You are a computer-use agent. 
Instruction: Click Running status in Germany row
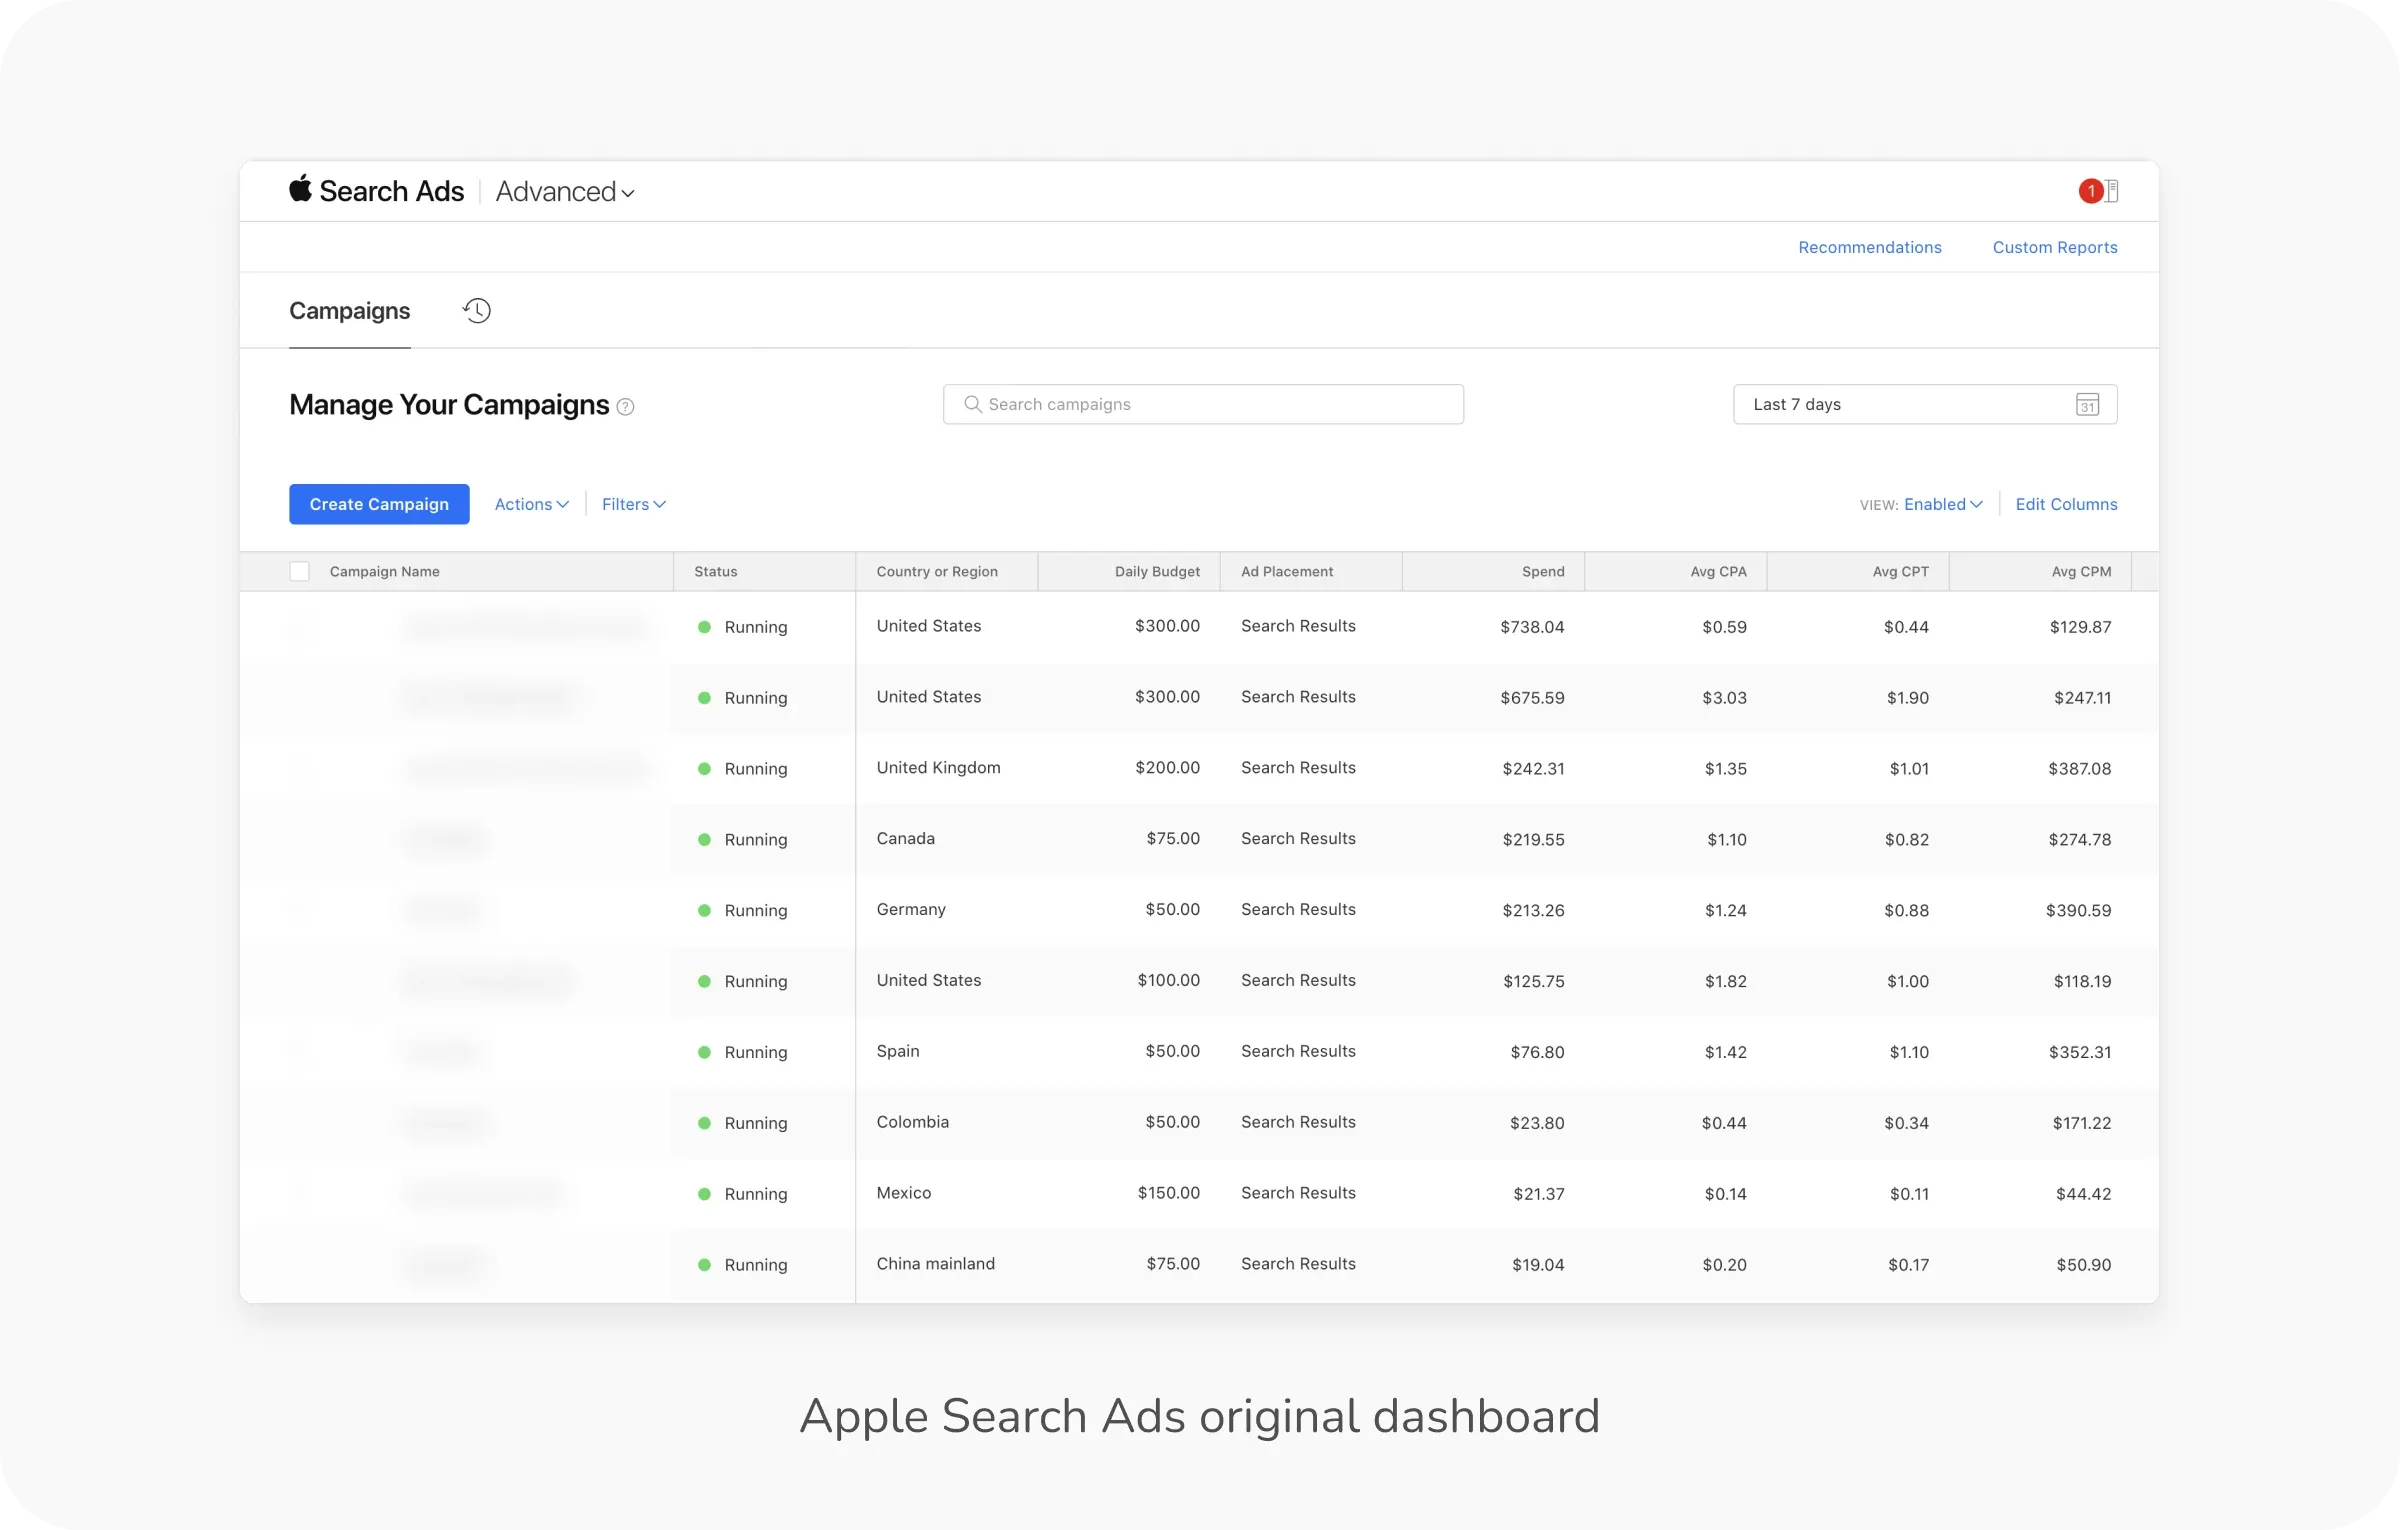click(756, 910)
